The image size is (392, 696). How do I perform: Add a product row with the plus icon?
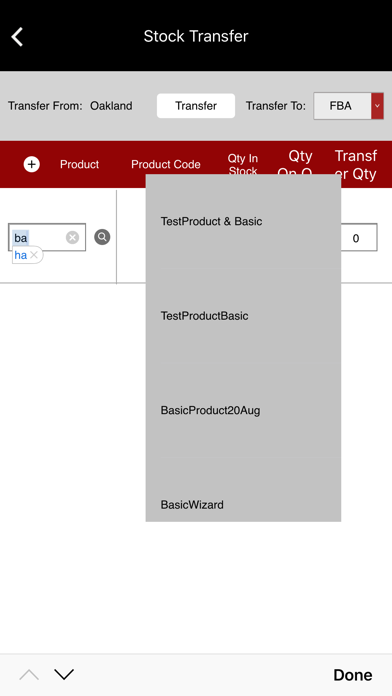click(32, 164)
